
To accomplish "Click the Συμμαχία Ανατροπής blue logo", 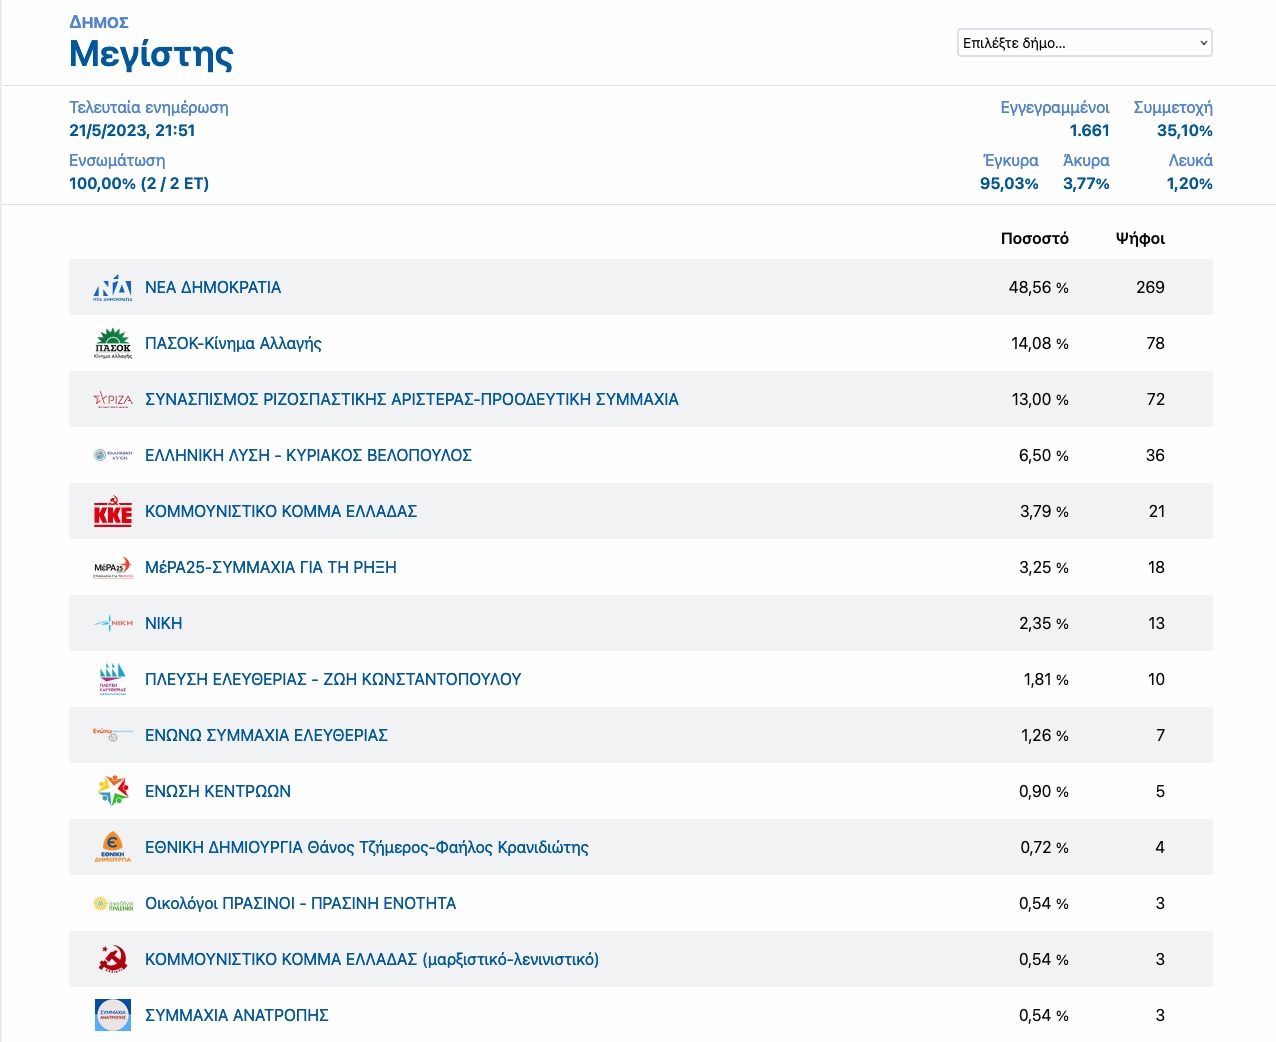I will (x=112, y=1015).
